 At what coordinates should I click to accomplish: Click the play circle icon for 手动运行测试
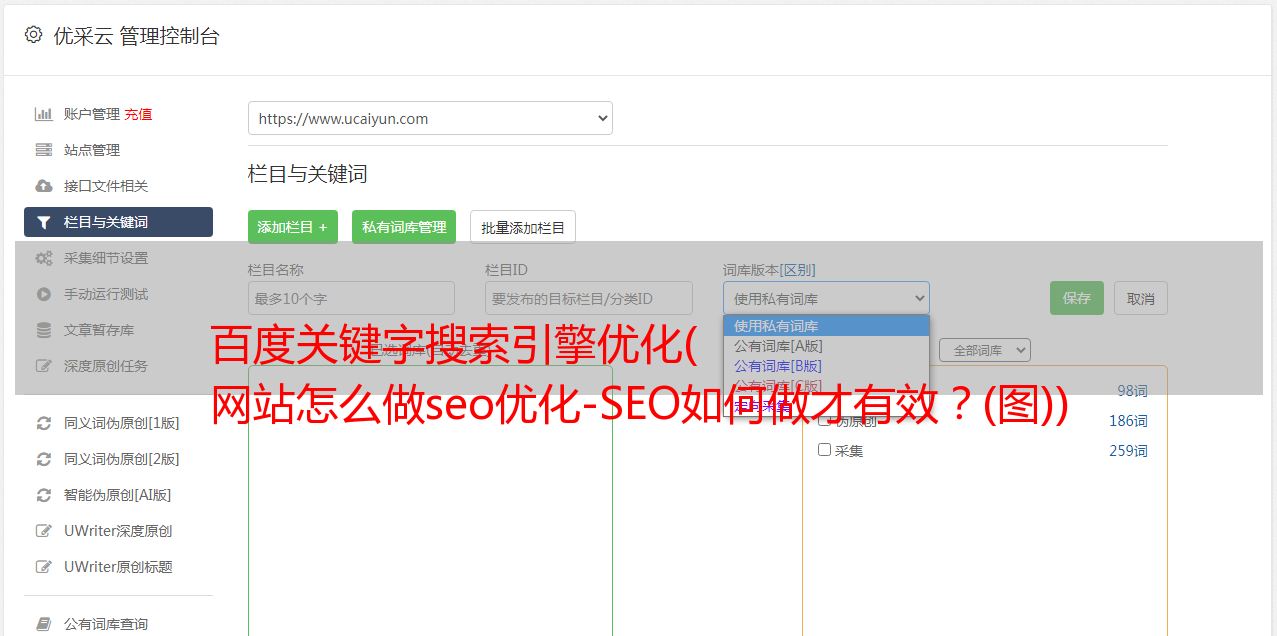point(43,294)
